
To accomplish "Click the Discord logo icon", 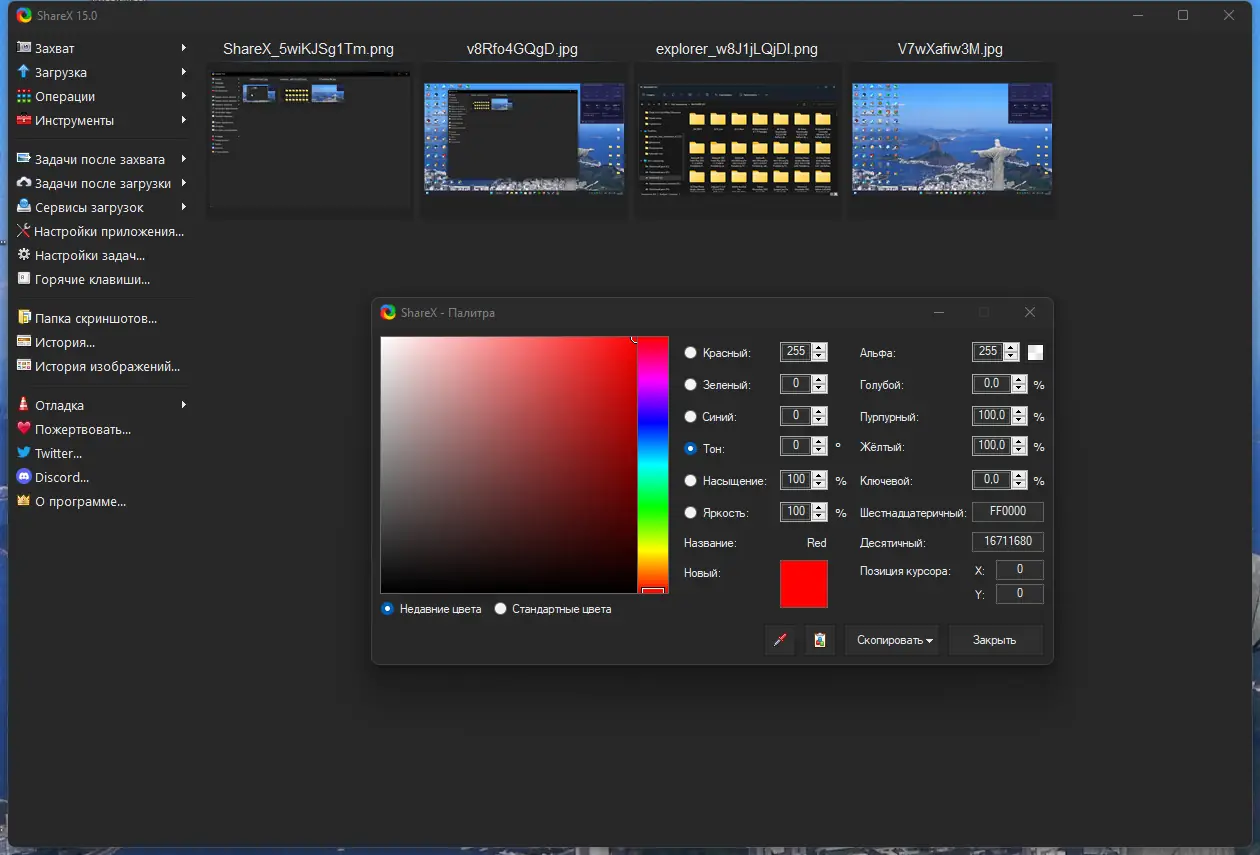I will pos(24,477).
